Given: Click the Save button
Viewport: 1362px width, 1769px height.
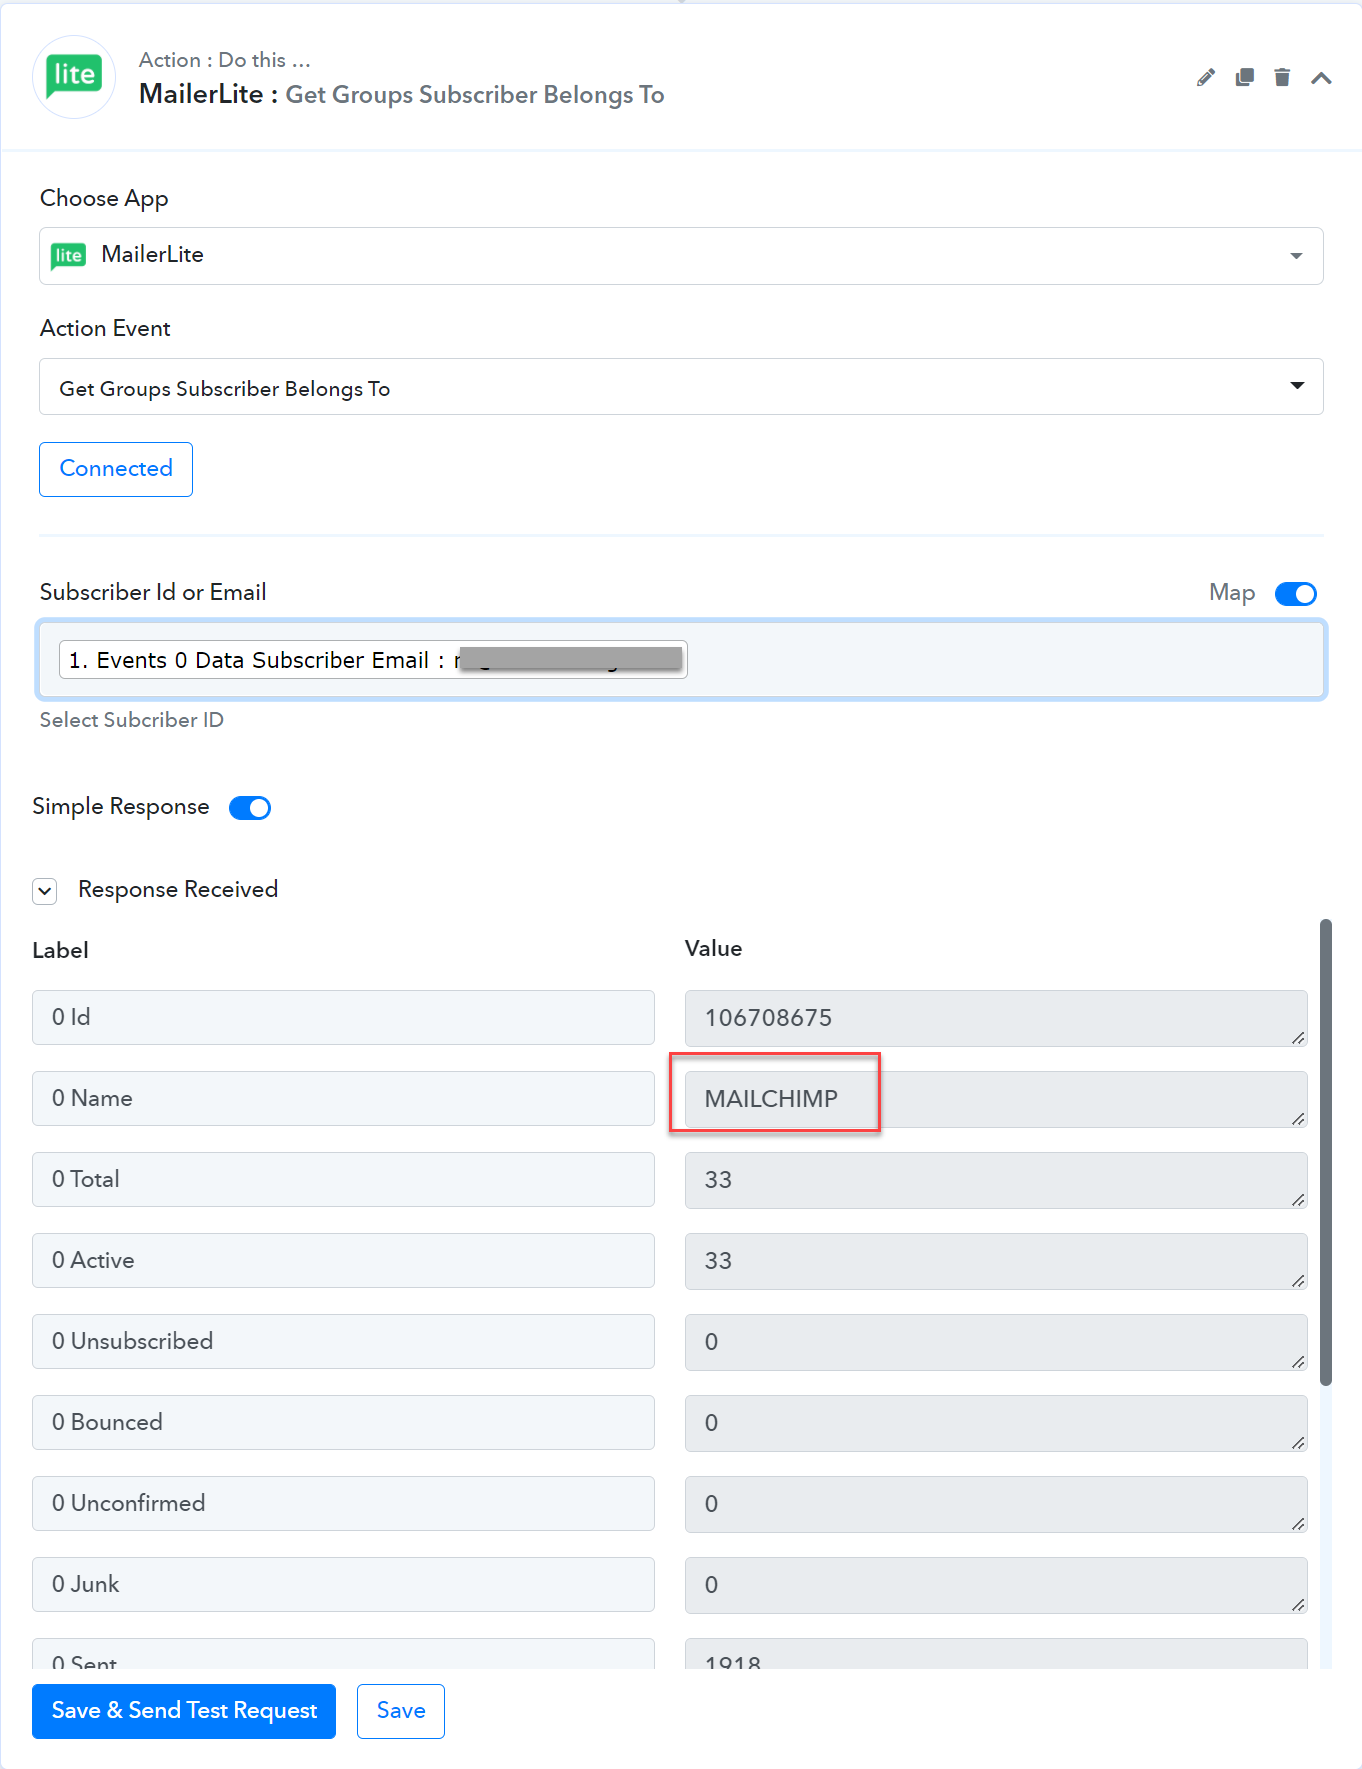Looking at the screenshot, I should pyautogui.click(x=401, y=1711).
